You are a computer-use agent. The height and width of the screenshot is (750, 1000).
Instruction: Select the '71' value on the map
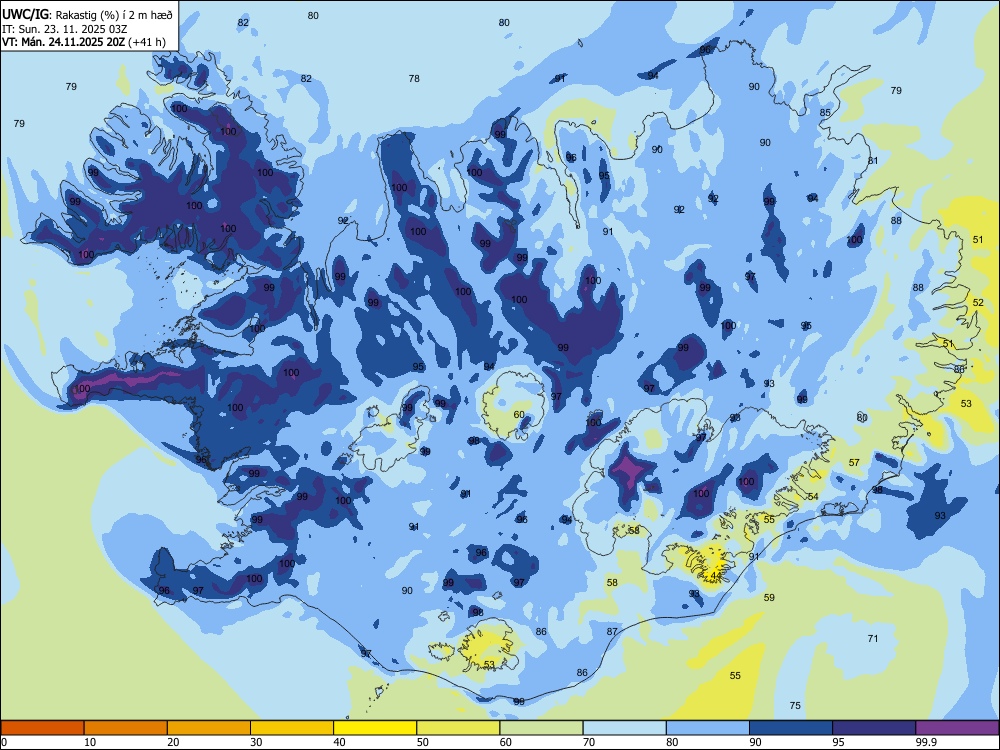(873, 638)
